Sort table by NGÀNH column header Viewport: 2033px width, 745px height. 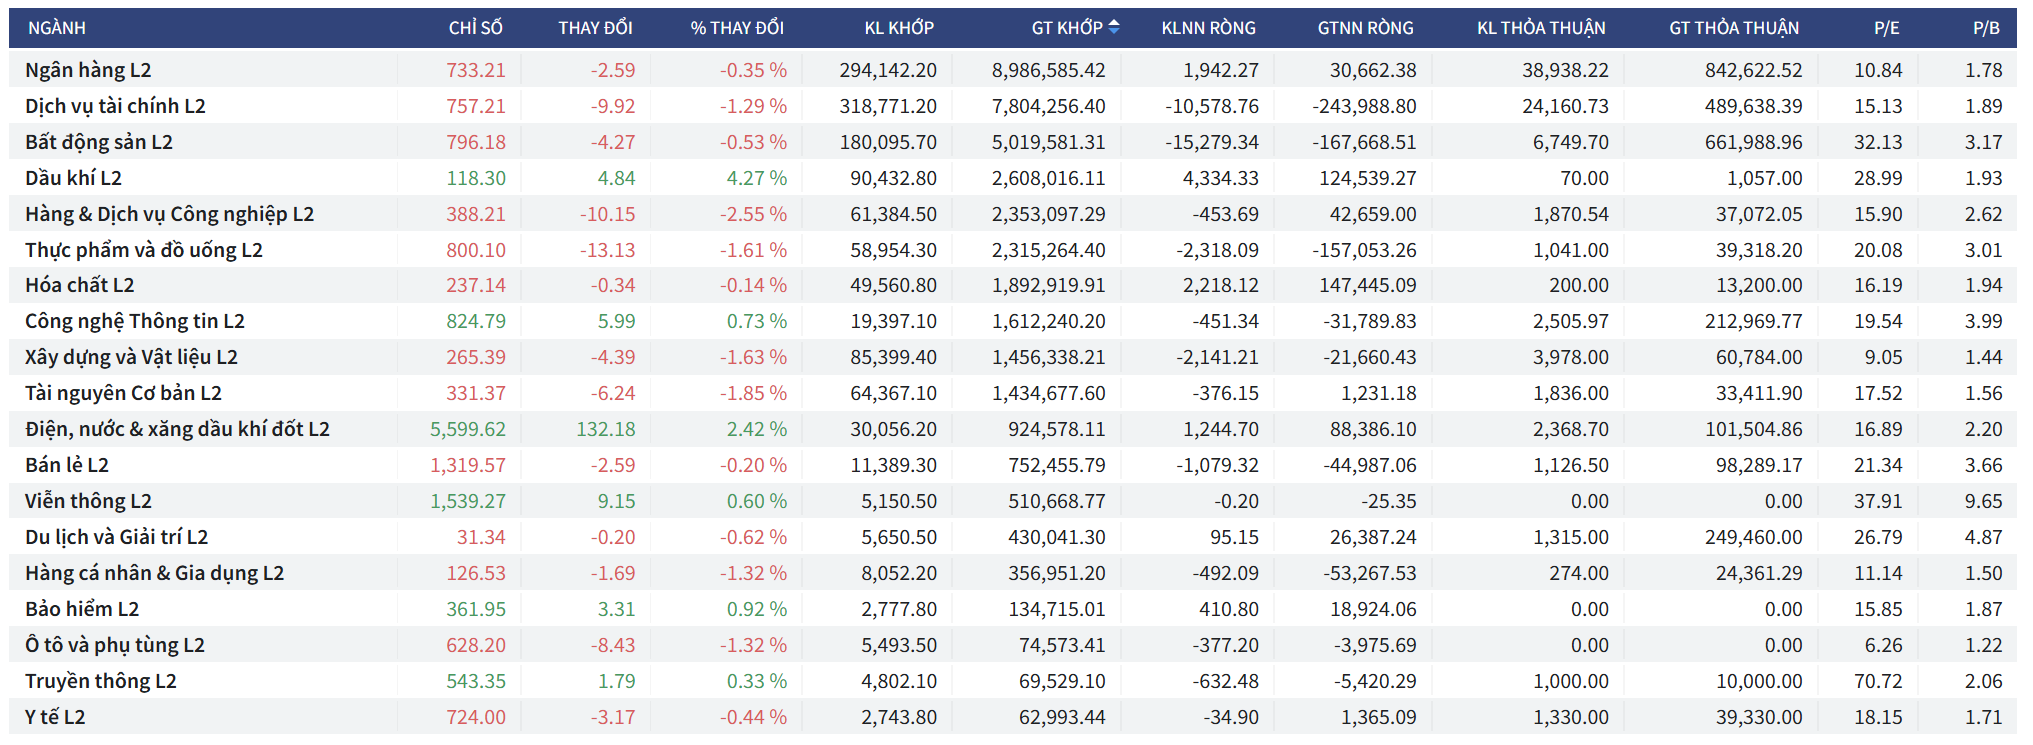pos(57,28)
